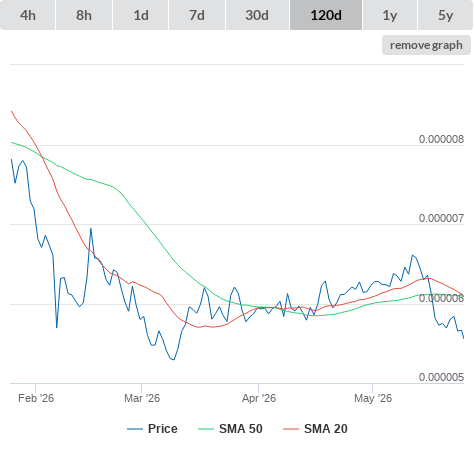Switch chart to 30d view
Image resolution: width=474 pixels, height=455 pixels.
pos(257,15)
